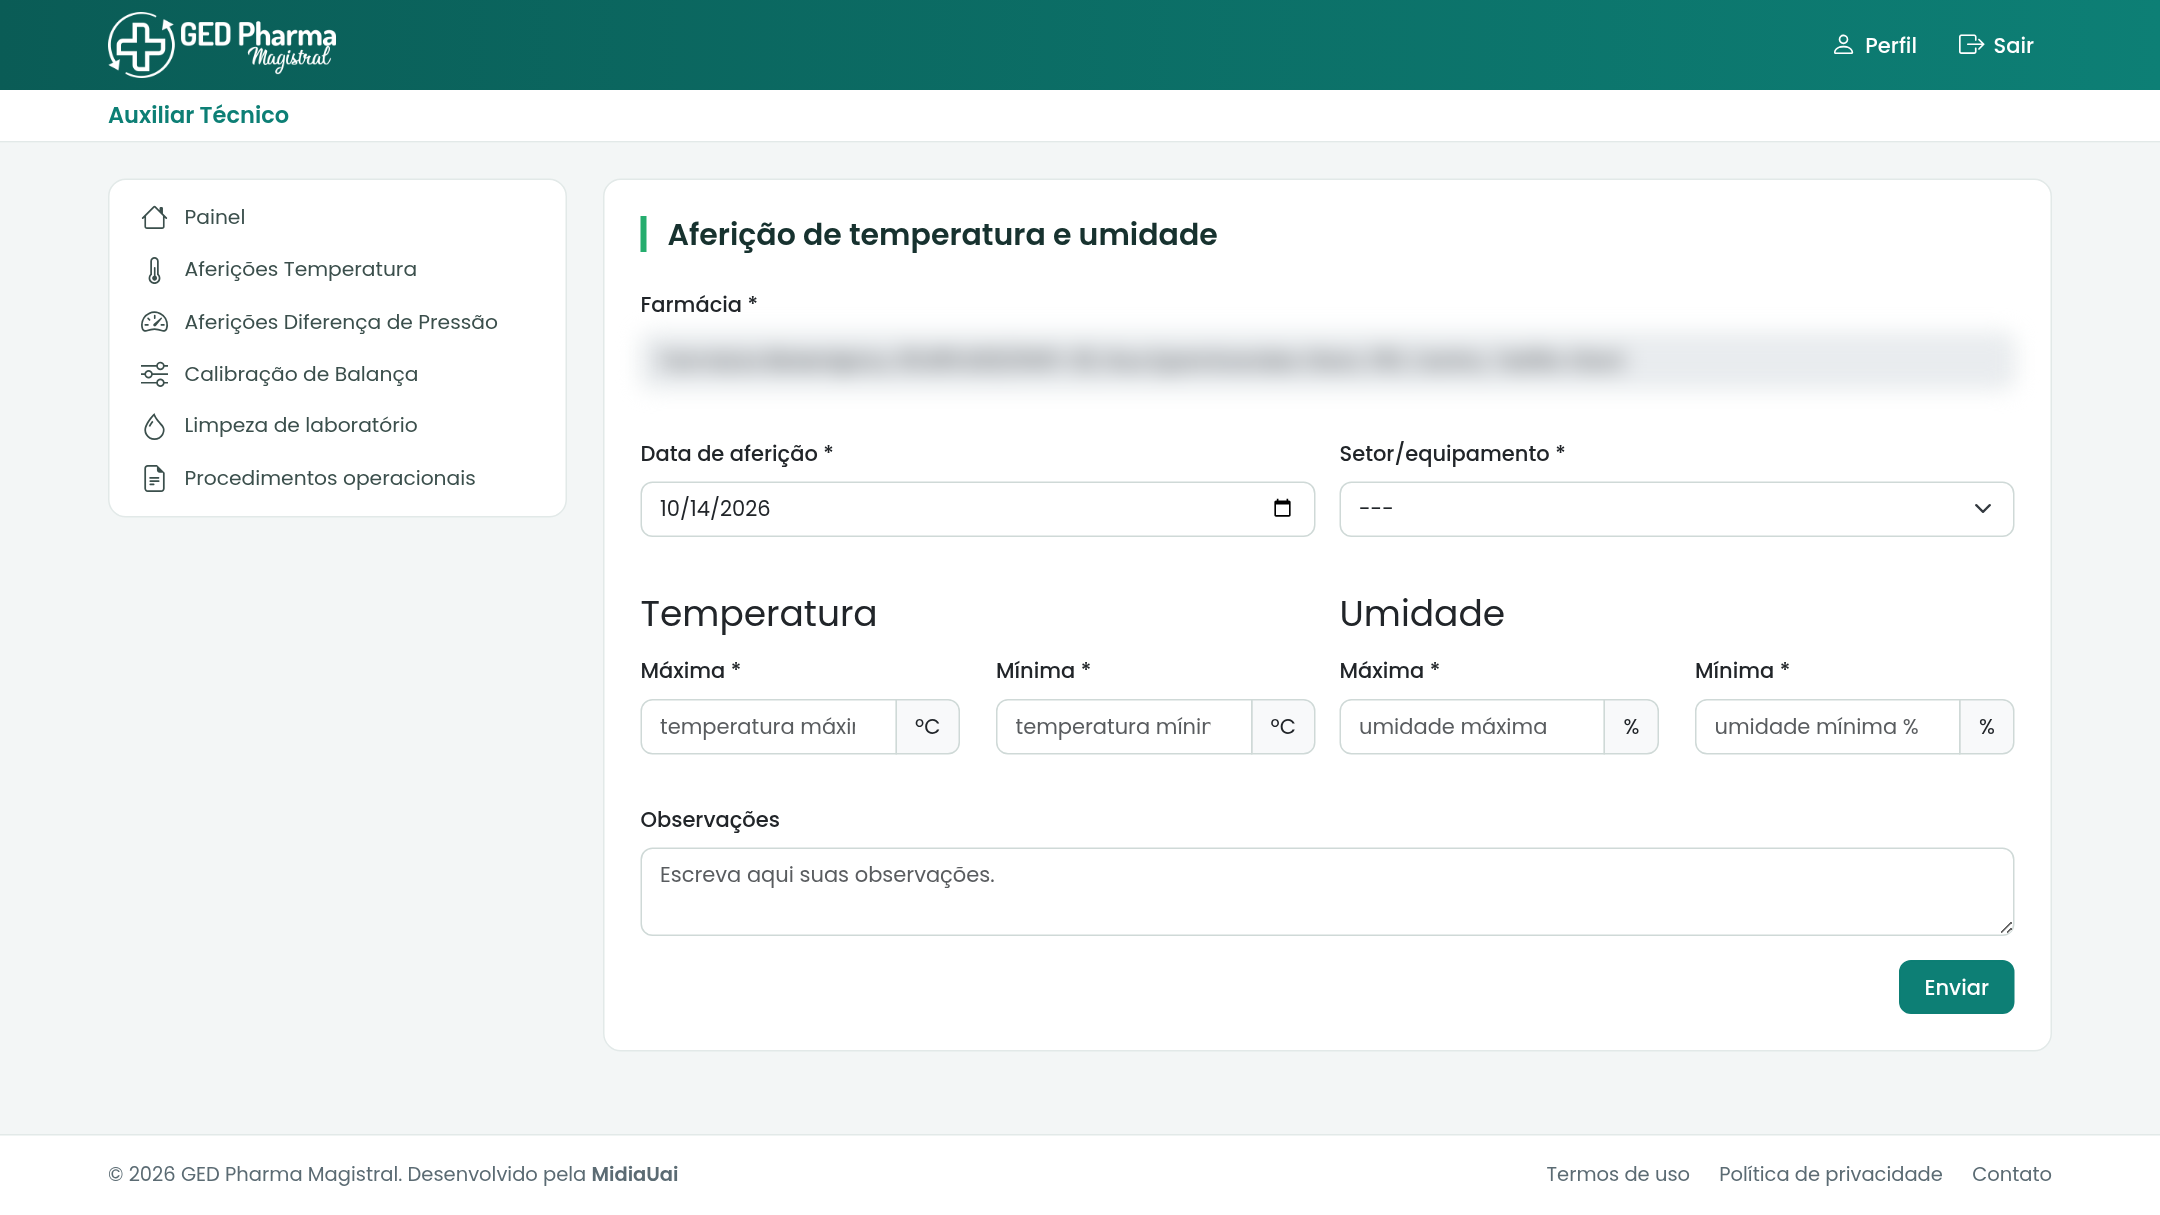This screenshot has width=2160, height=1215.
Task: Open the Política de privacidade footer link
Action: click(1830, 1174)
